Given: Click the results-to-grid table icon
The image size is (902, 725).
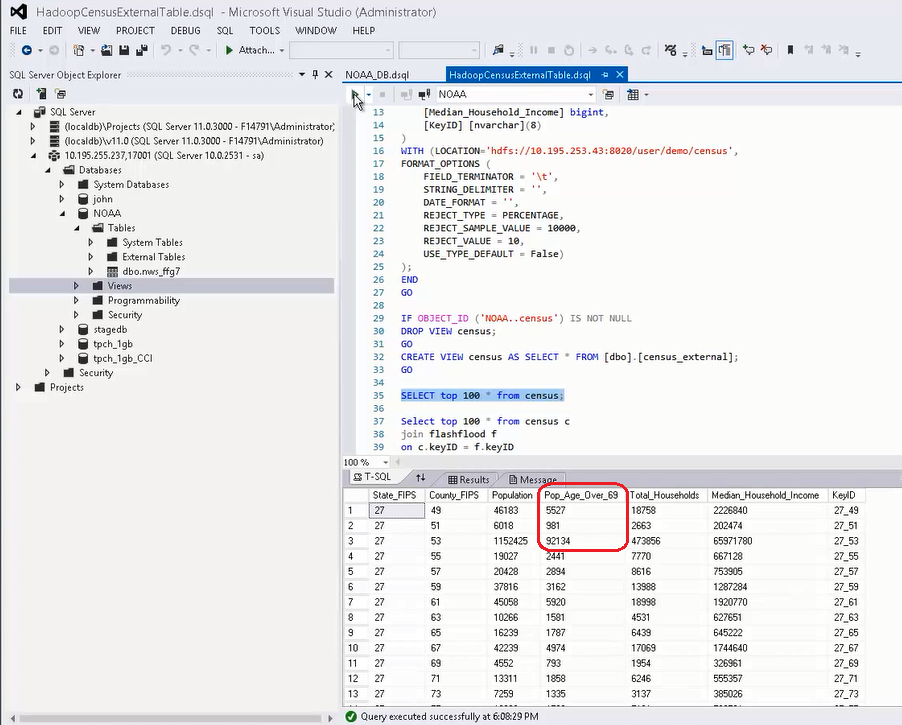Looking at the screenshot, I should tap(633, 94).
